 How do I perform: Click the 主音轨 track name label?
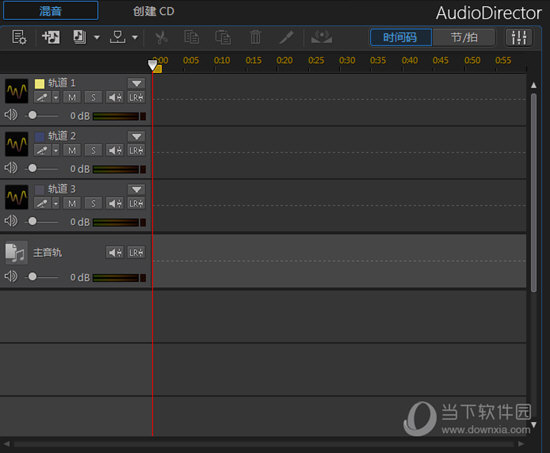tap(47, 252)
